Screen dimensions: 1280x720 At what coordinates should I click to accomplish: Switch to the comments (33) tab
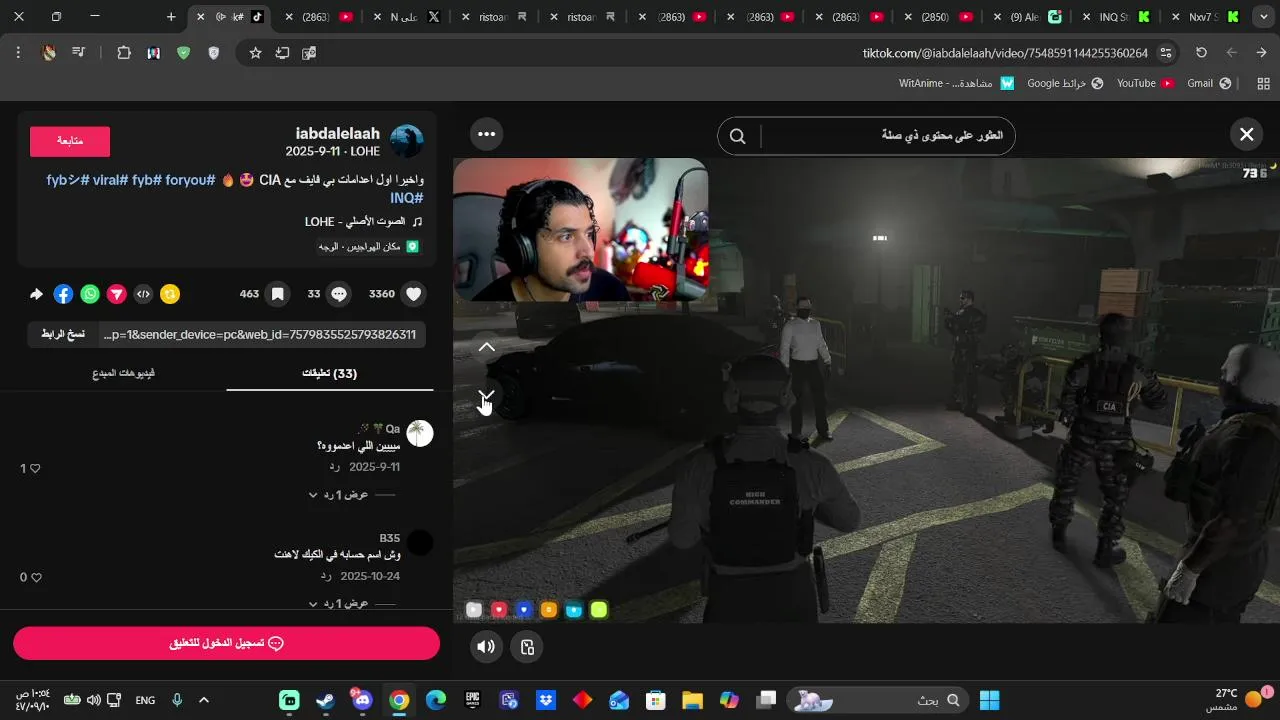330,373
